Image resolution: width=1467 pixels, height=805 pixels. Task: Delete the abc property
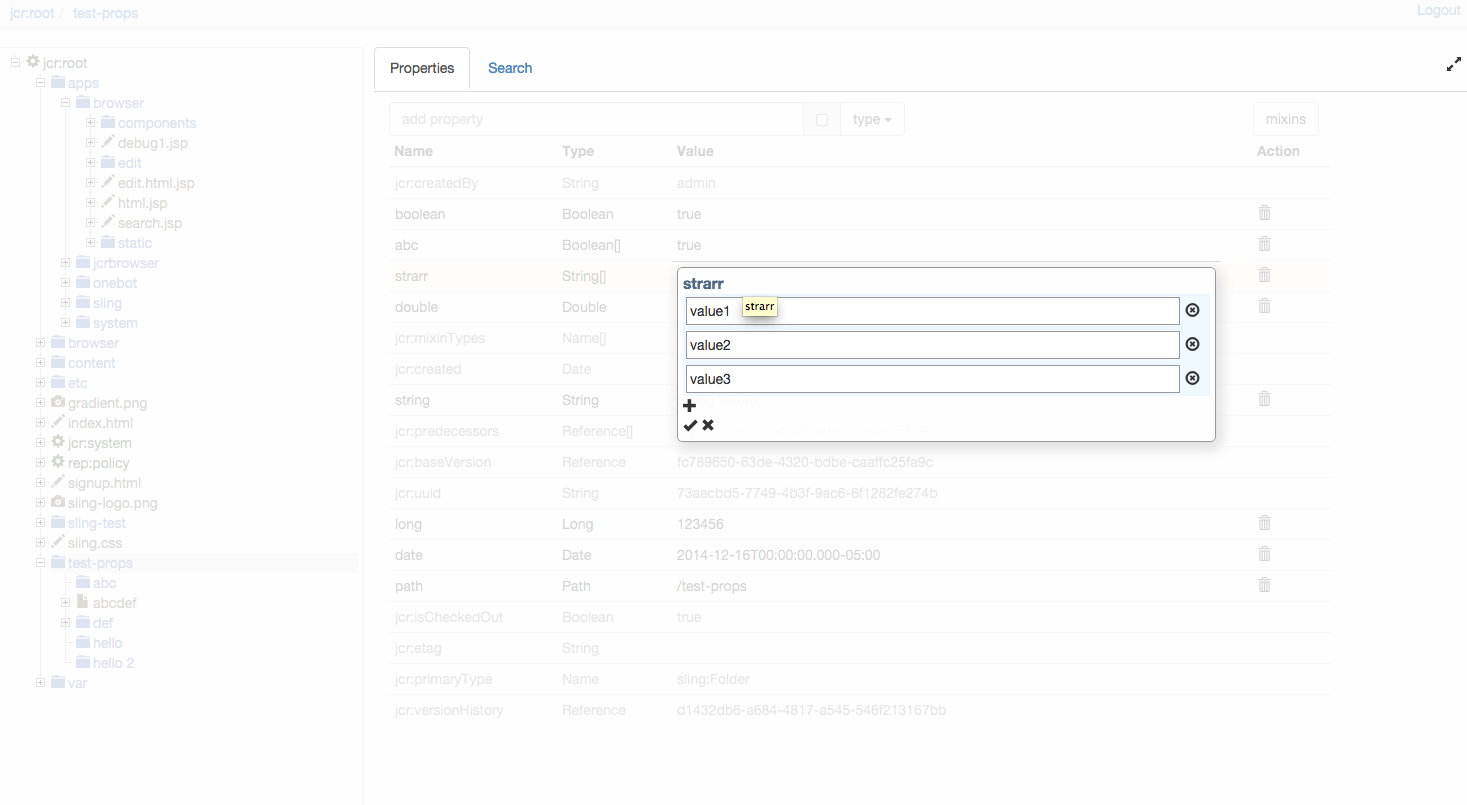[1264, 243]
